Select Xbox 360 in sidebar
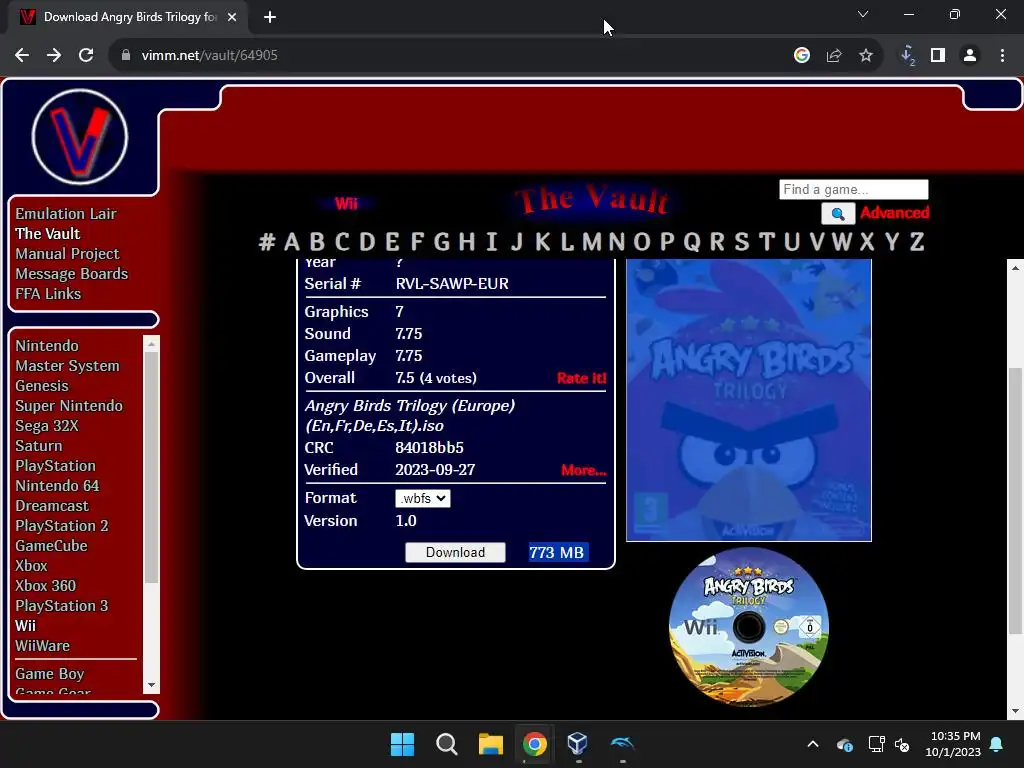1024x768 pixels. coord(46,586)
